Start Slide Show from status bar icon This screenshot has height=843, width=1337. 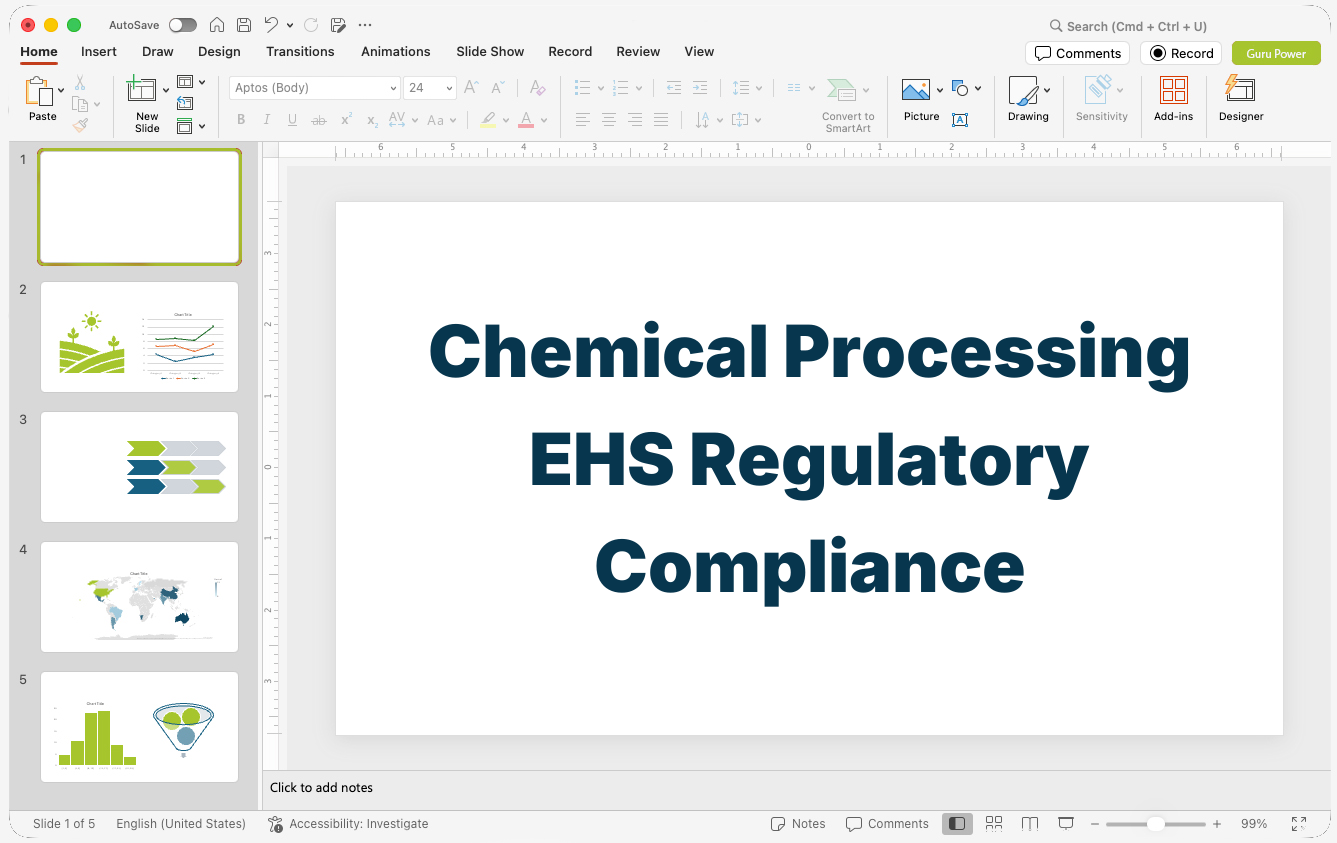[1066, 824]
